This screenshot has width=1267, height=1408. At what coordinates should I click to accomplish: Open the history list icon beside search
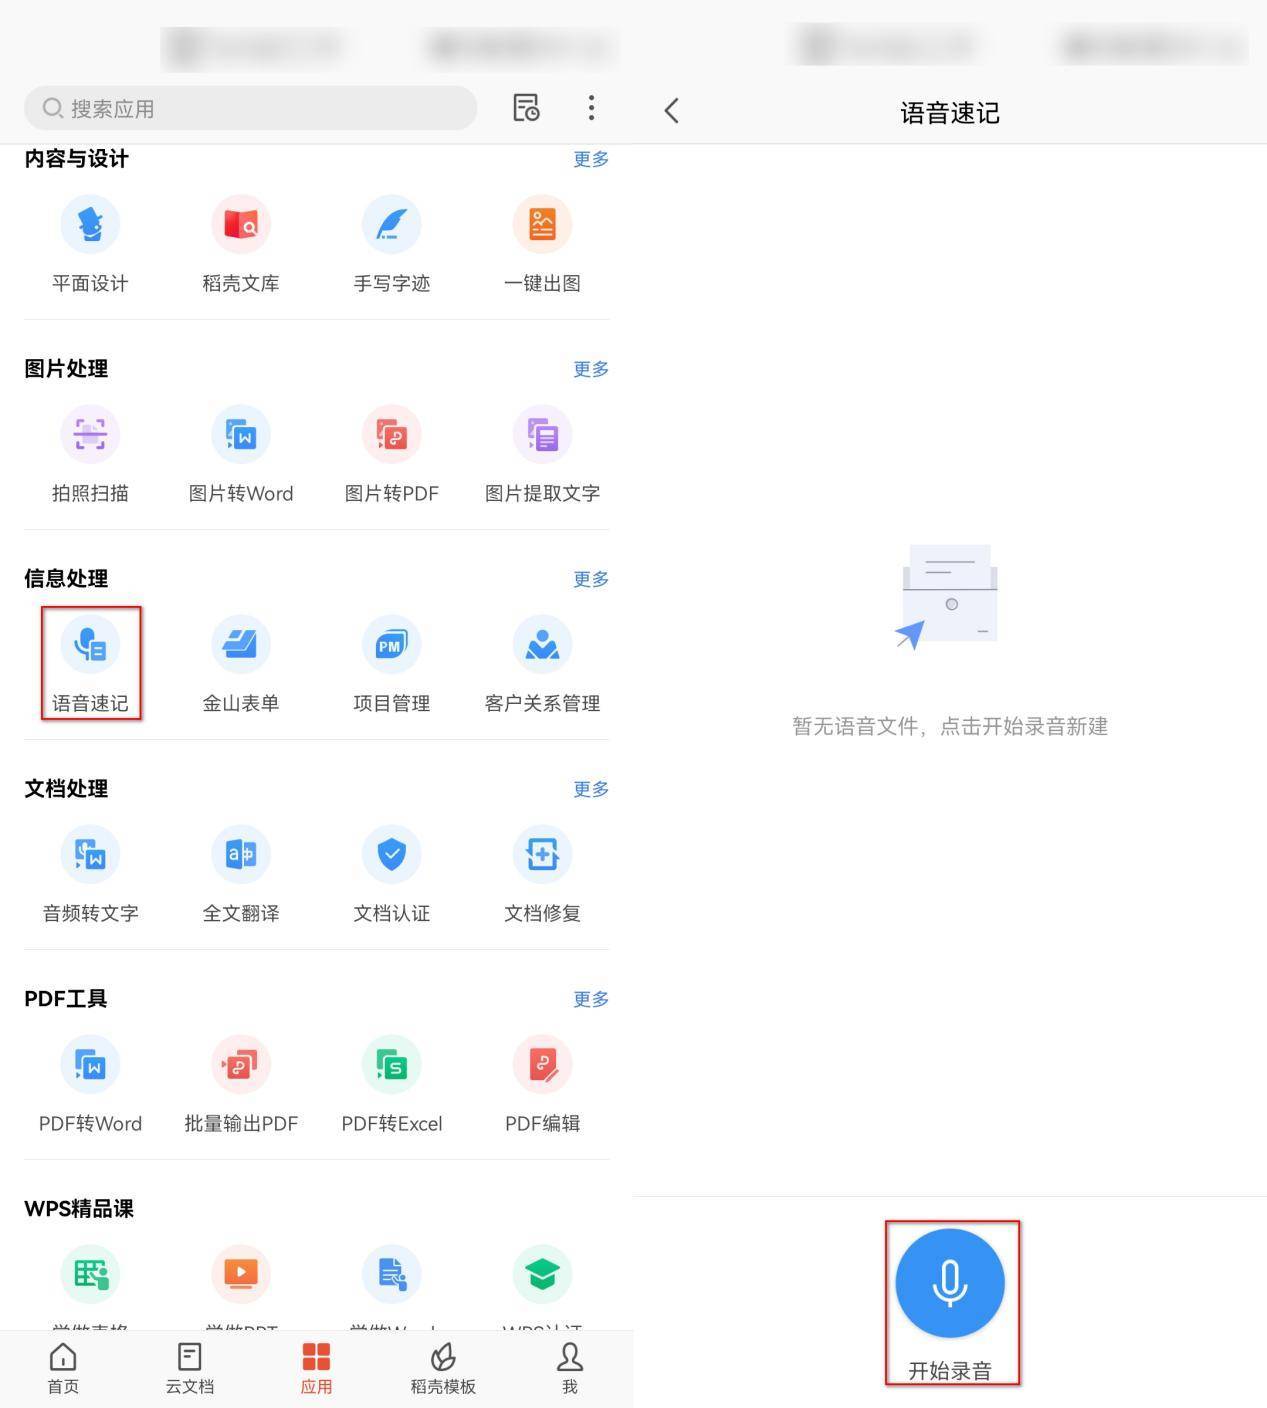coord(526,108)
